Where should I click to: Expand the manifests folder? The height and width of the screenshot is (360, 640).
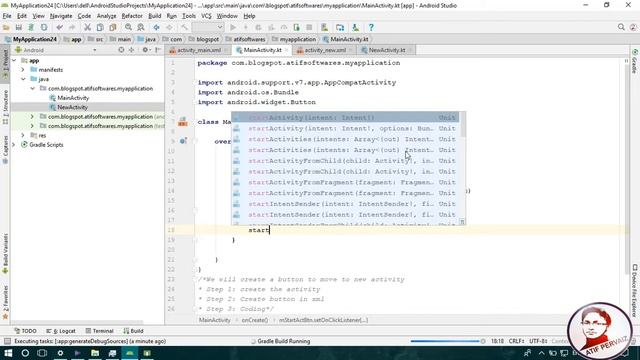pos(23,70)
